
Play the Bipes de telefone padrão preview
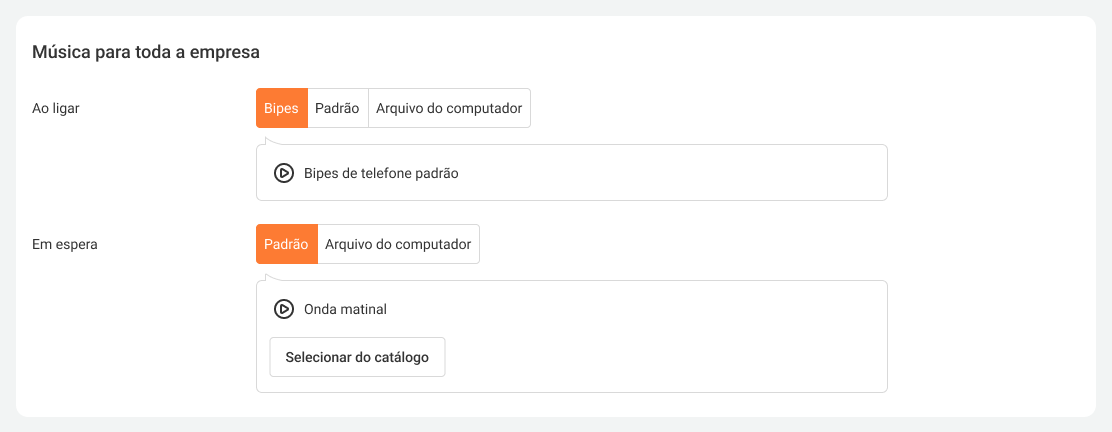click(x=283, y=173)
